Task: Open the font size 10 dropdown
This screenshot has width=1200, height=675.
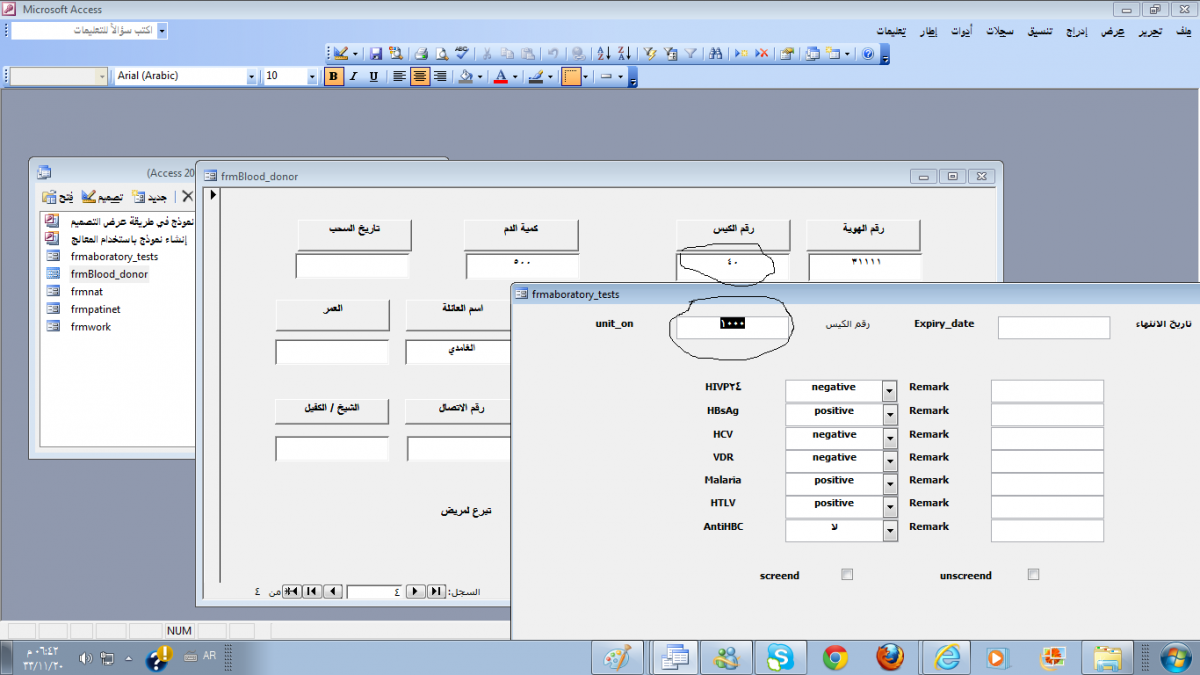Action: click(312, 76)
